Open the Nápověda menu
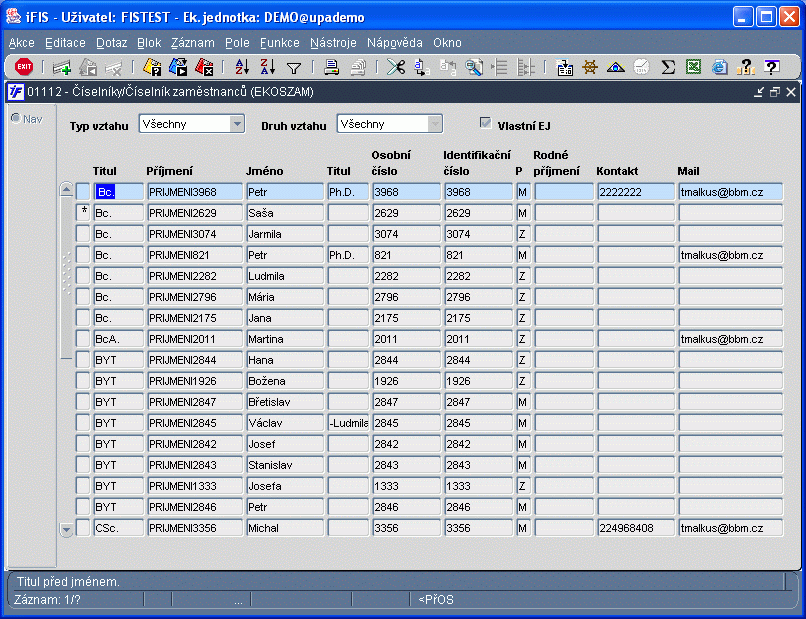The width and height of the screenshot is (806, 619). pyautogui.click(x=395, y=43)
